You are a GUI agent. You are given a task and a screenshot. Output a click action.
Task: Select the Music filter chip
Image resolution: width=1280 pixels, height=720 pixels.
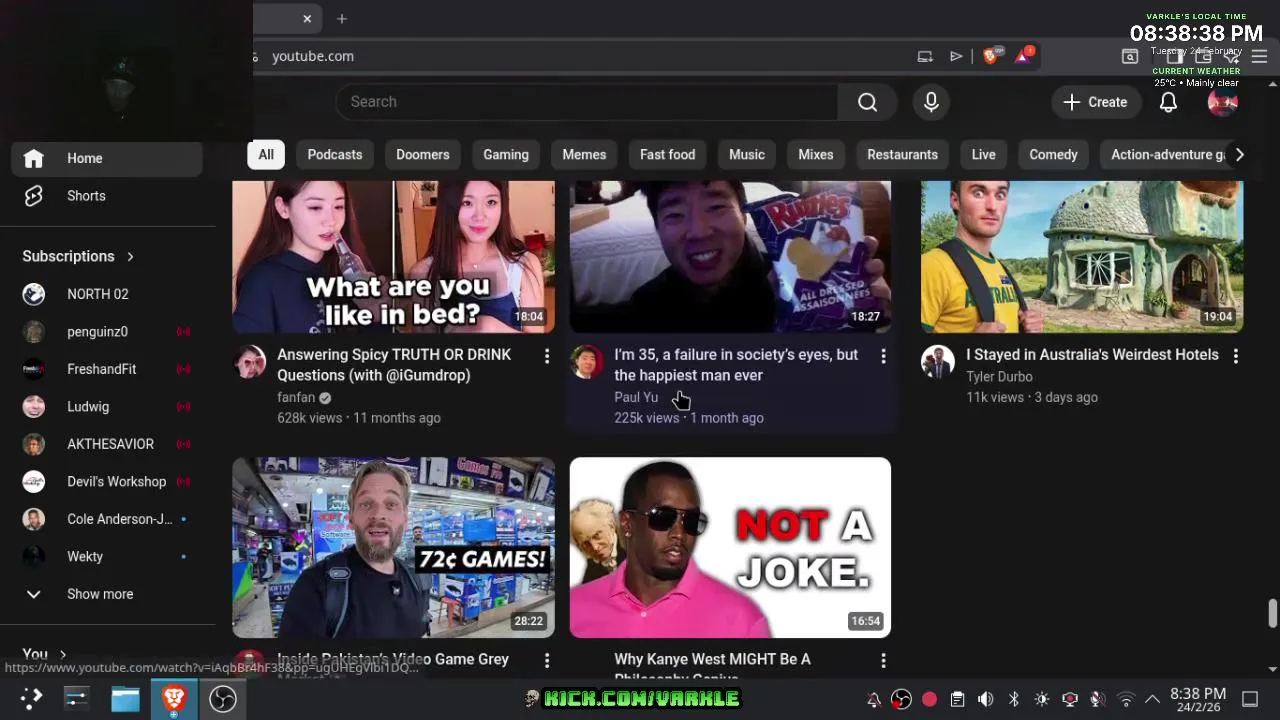tap(747, 154)
